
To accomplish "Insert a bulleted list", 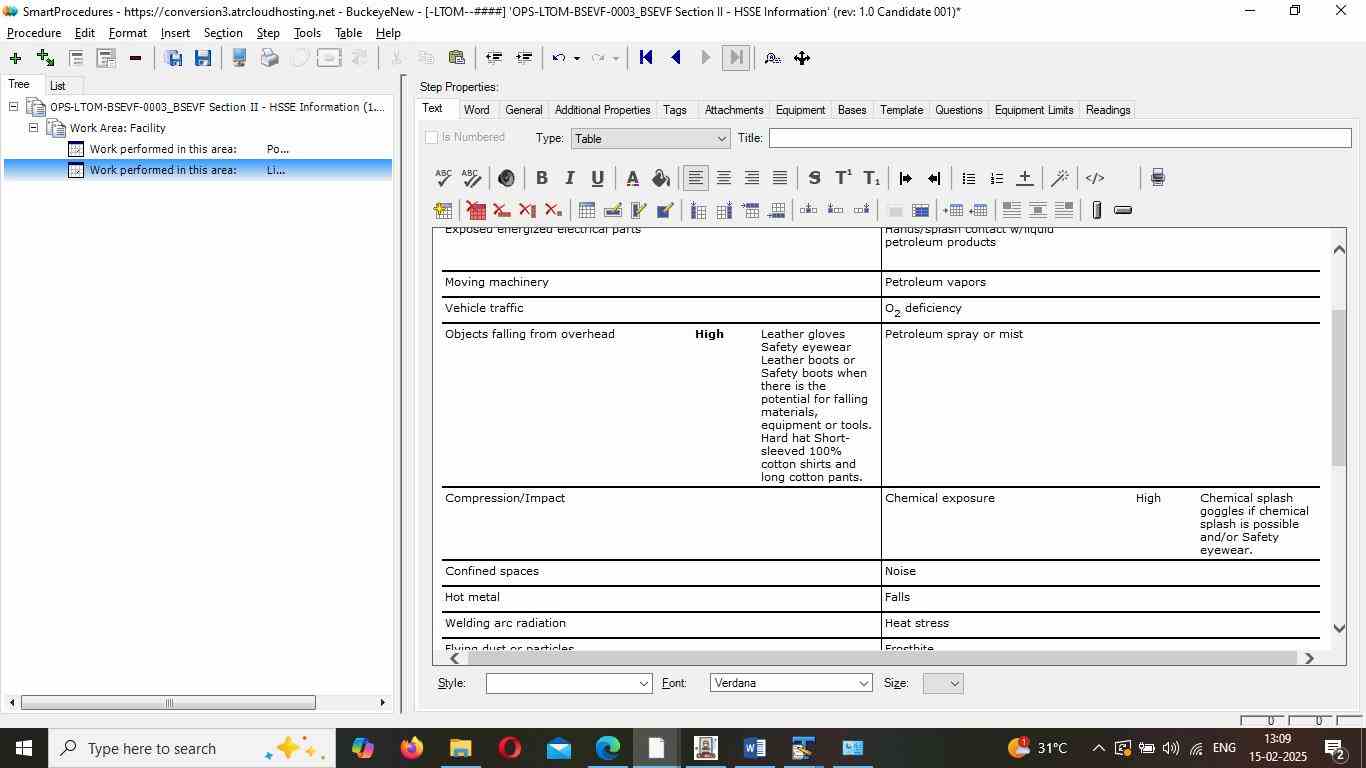I will tap(968, 178).
